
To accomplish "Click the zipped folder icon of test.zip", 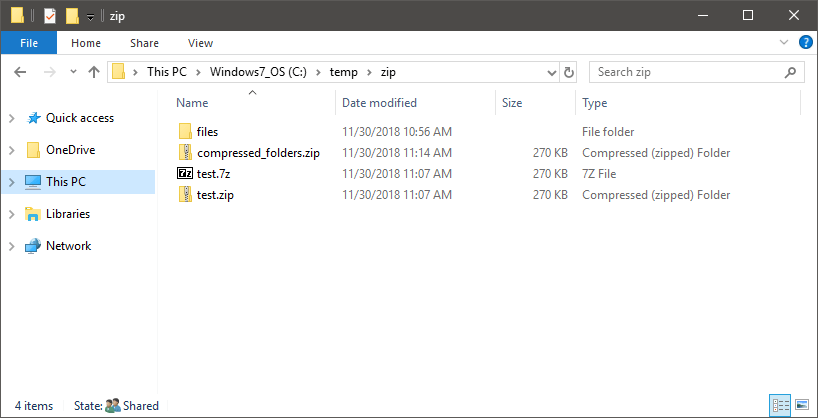I will tap(185, 195).
